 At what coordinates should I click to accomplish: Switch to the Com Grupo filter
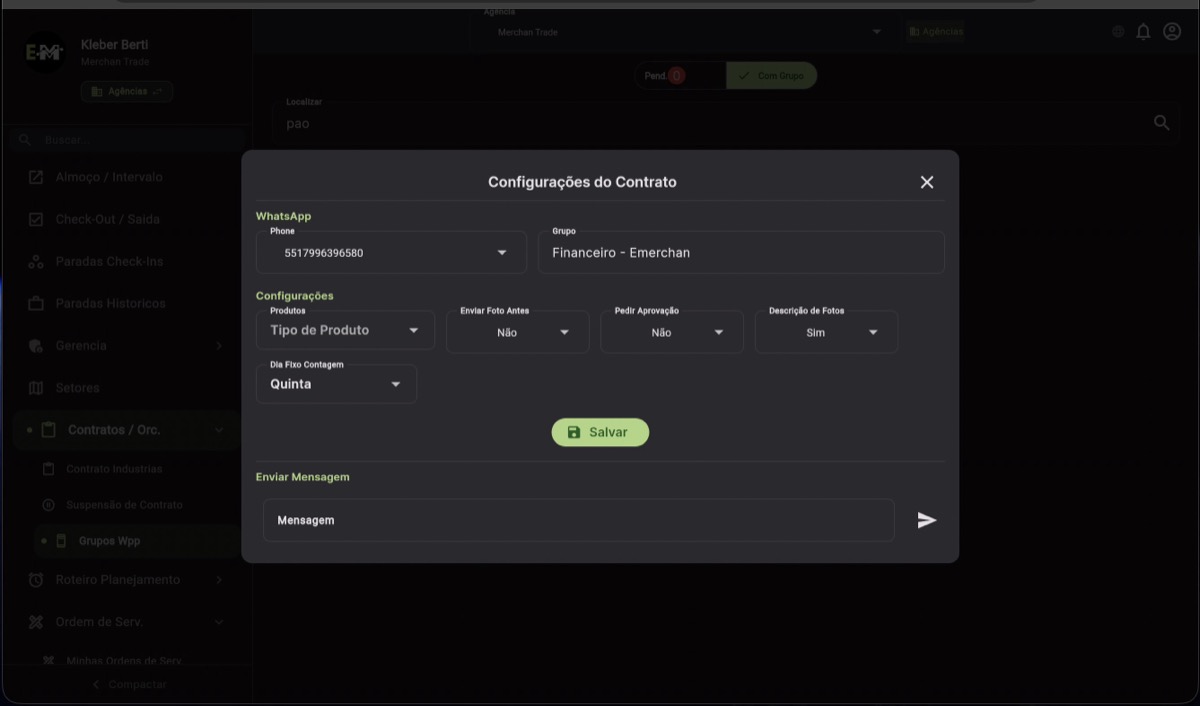pos(770,75)
